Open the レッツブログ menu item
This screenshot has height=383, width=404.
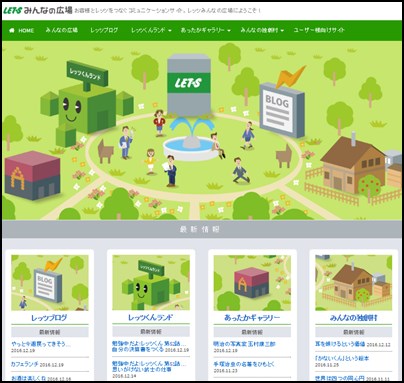[x=104, y=30]
